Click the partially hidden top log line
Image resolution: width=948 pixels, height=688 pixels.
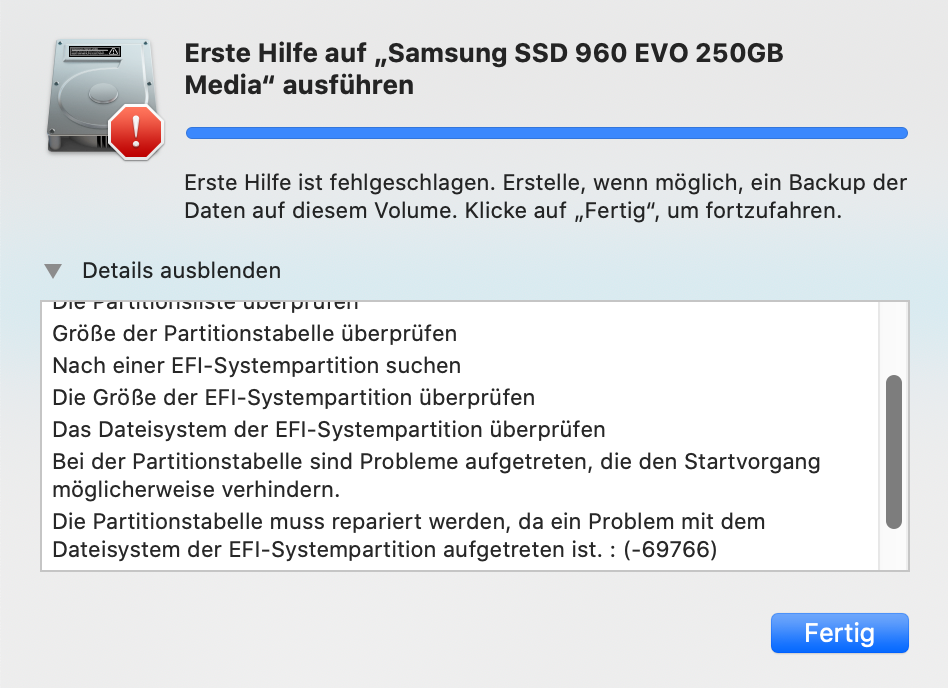(x=205, y=305)
